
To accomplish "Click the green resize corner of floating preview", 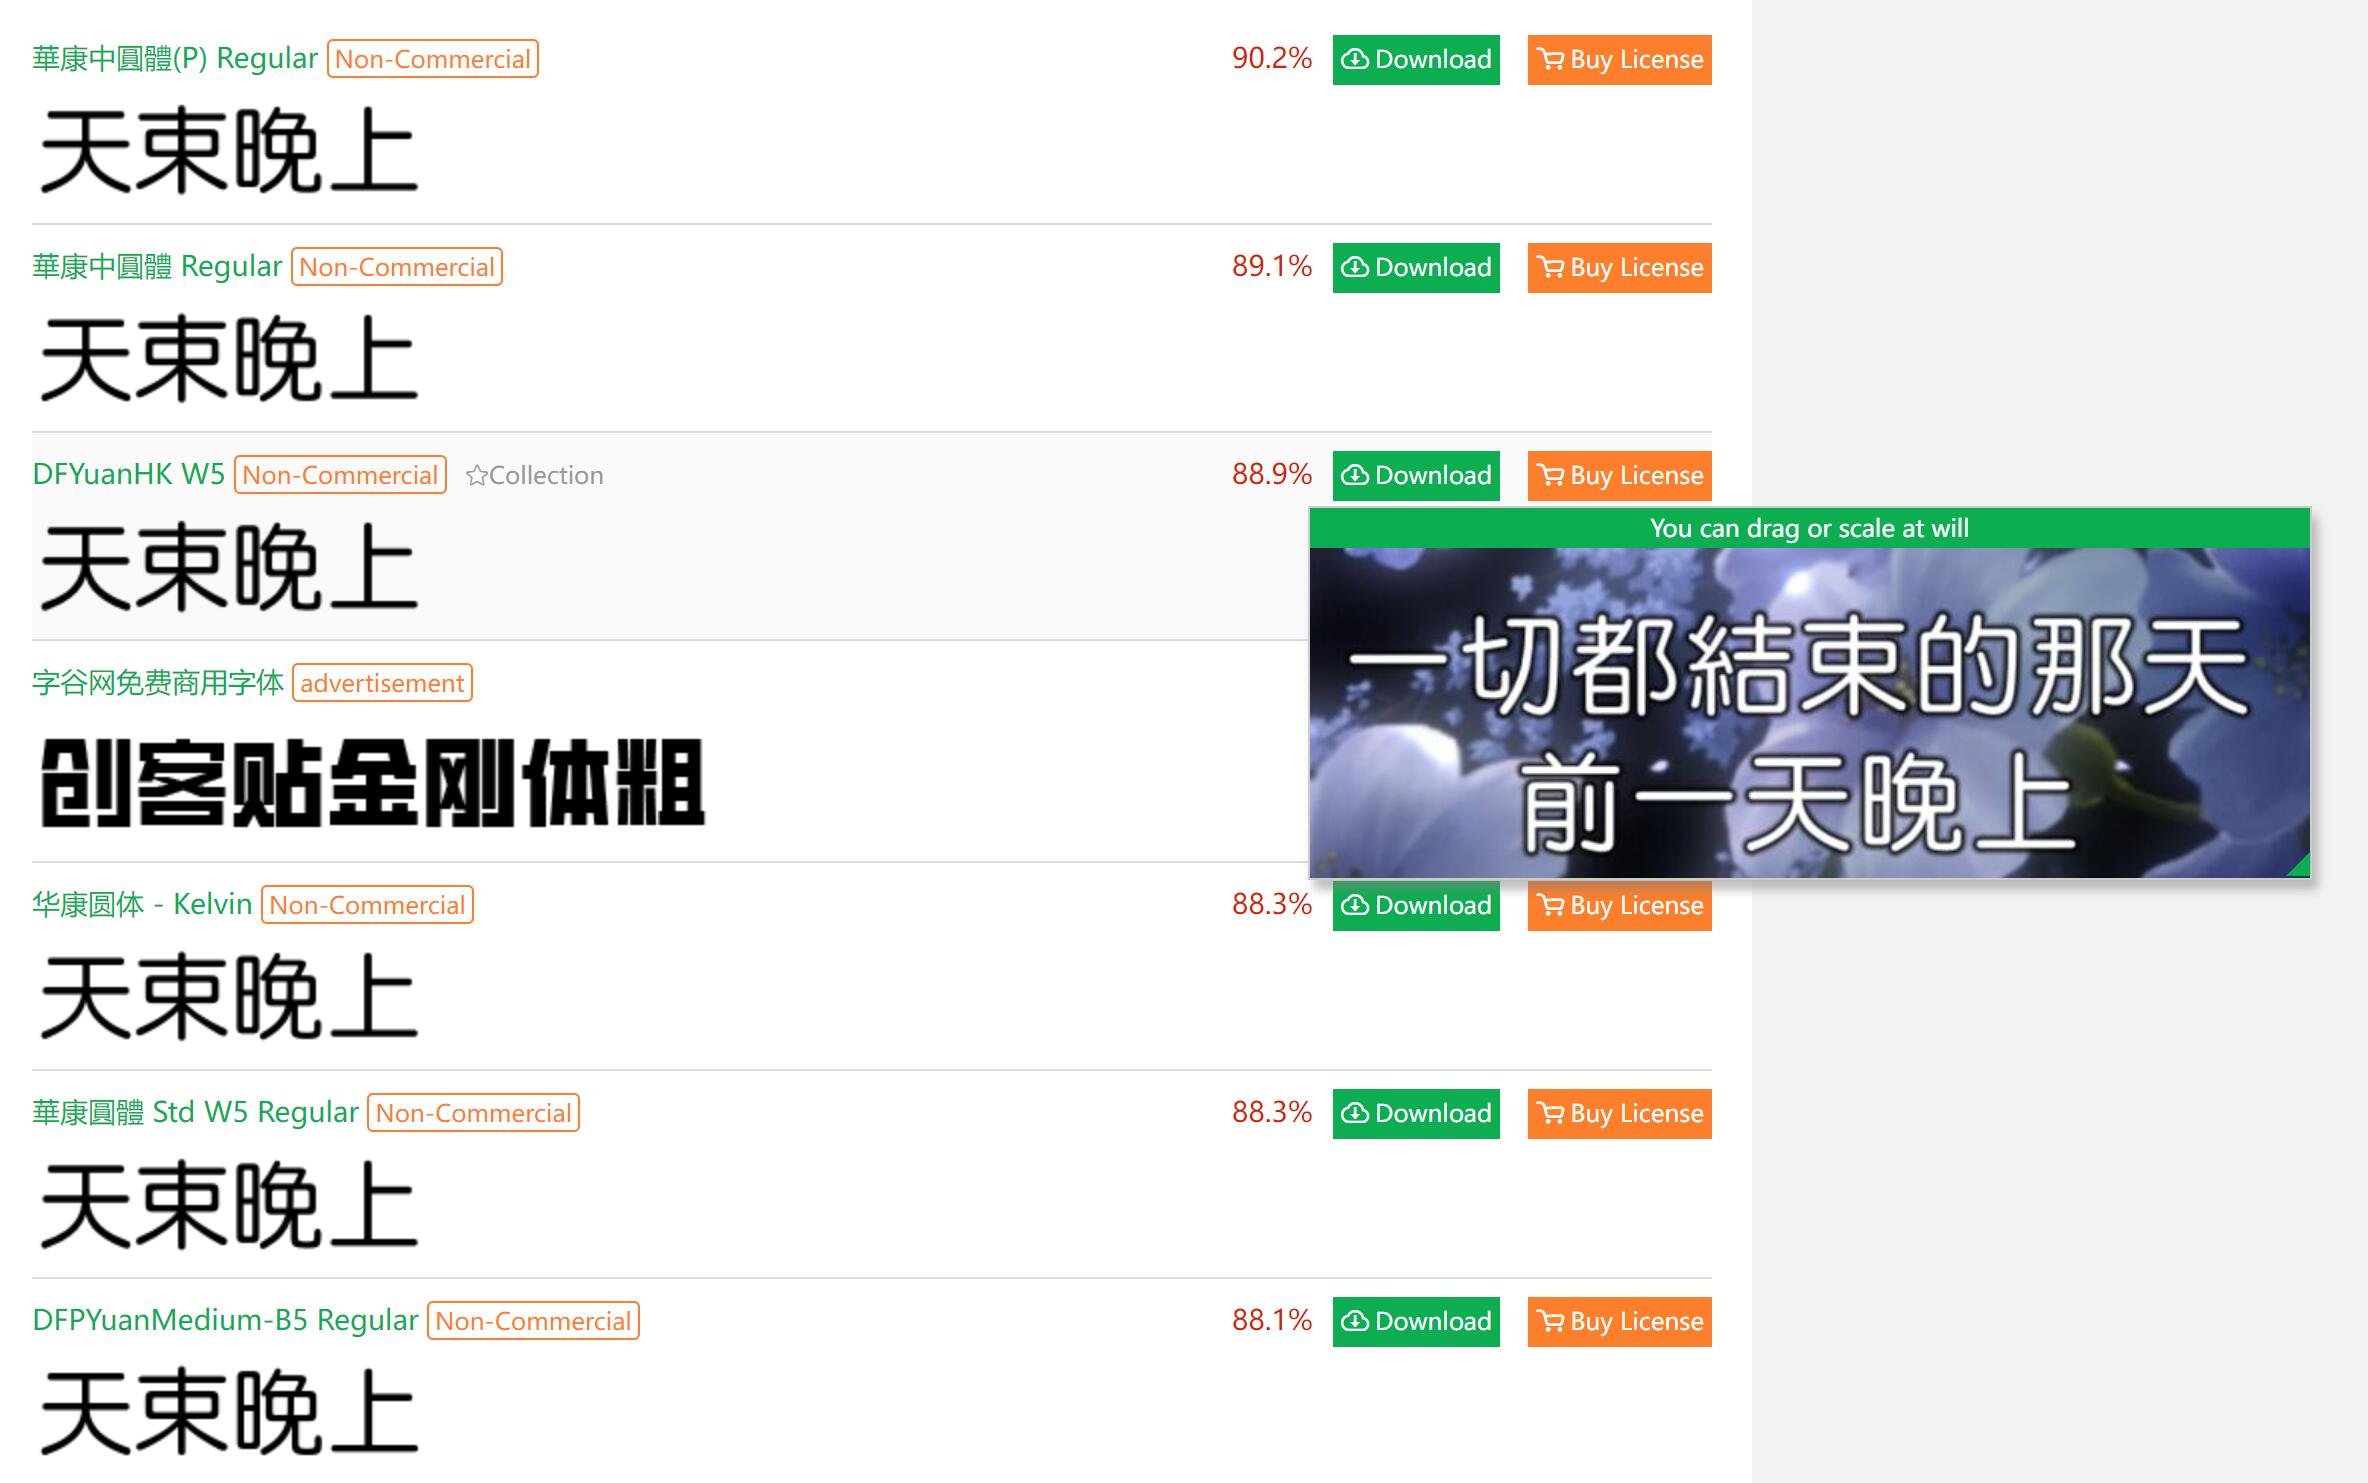I will 2299,866.
